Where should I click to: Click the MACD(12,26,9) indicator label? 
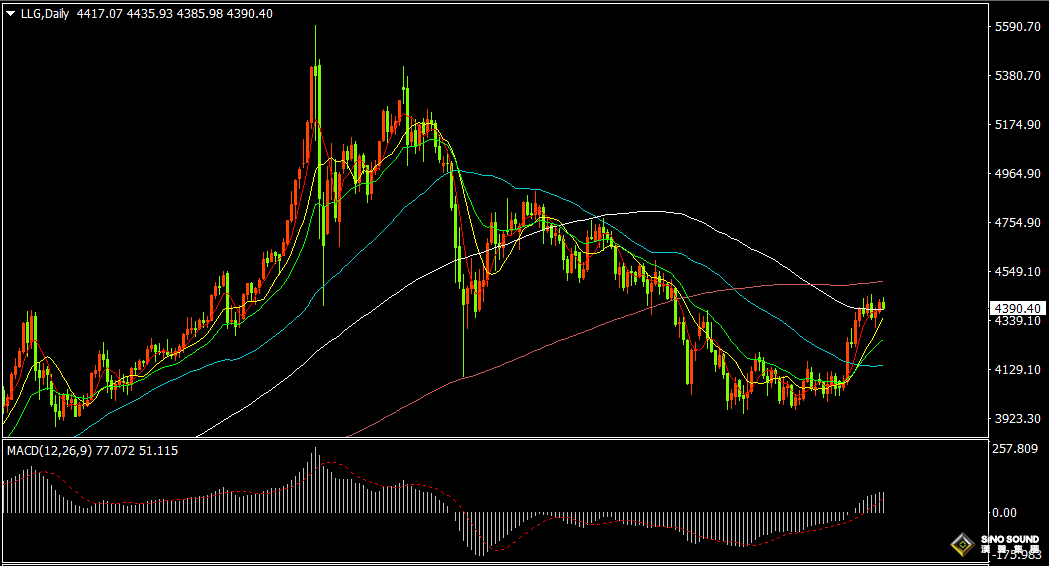[50, 451]
